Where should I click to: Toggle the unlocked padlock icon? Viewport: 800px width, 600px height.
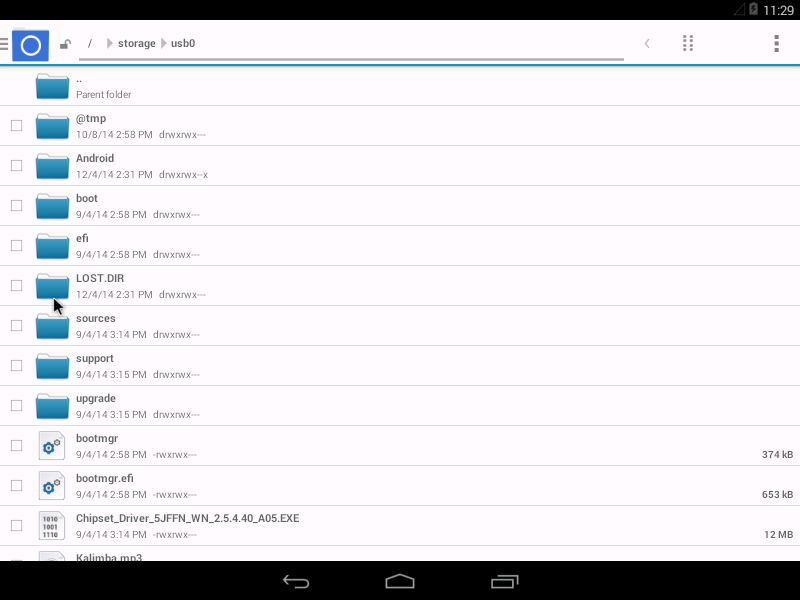click(65, 44)
